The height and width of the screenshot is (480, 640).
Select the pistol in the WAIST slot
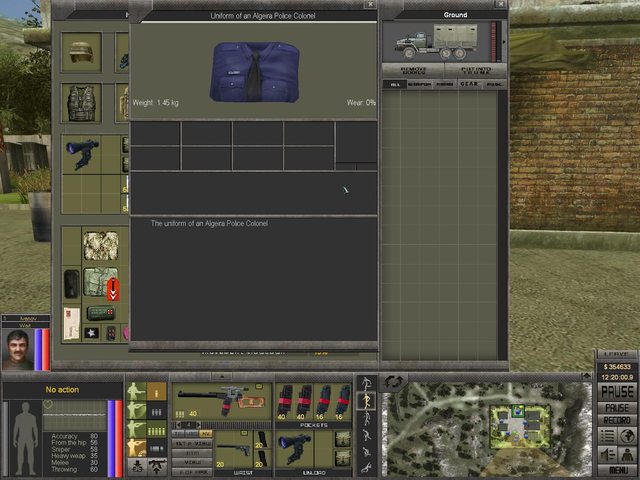pos(234,449)
